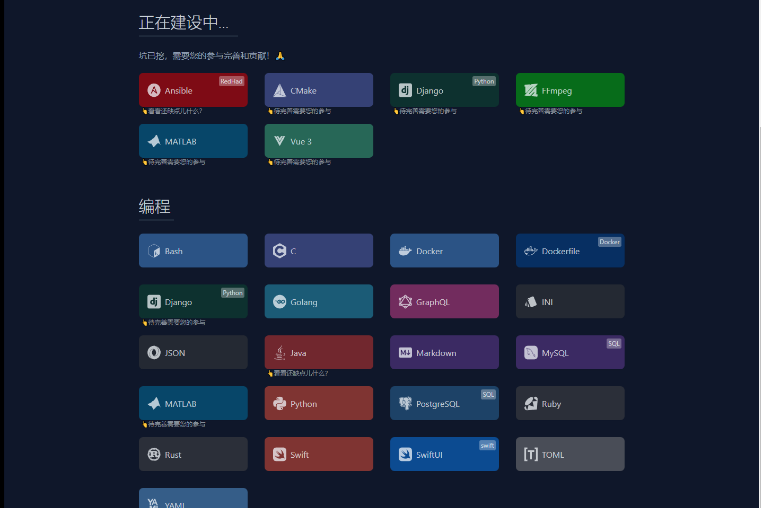Image resolution: width=761 pixels, height=508 pixels.
Task: Click the caption text below FFmpeg card
Action: click(x=551, y=111)
